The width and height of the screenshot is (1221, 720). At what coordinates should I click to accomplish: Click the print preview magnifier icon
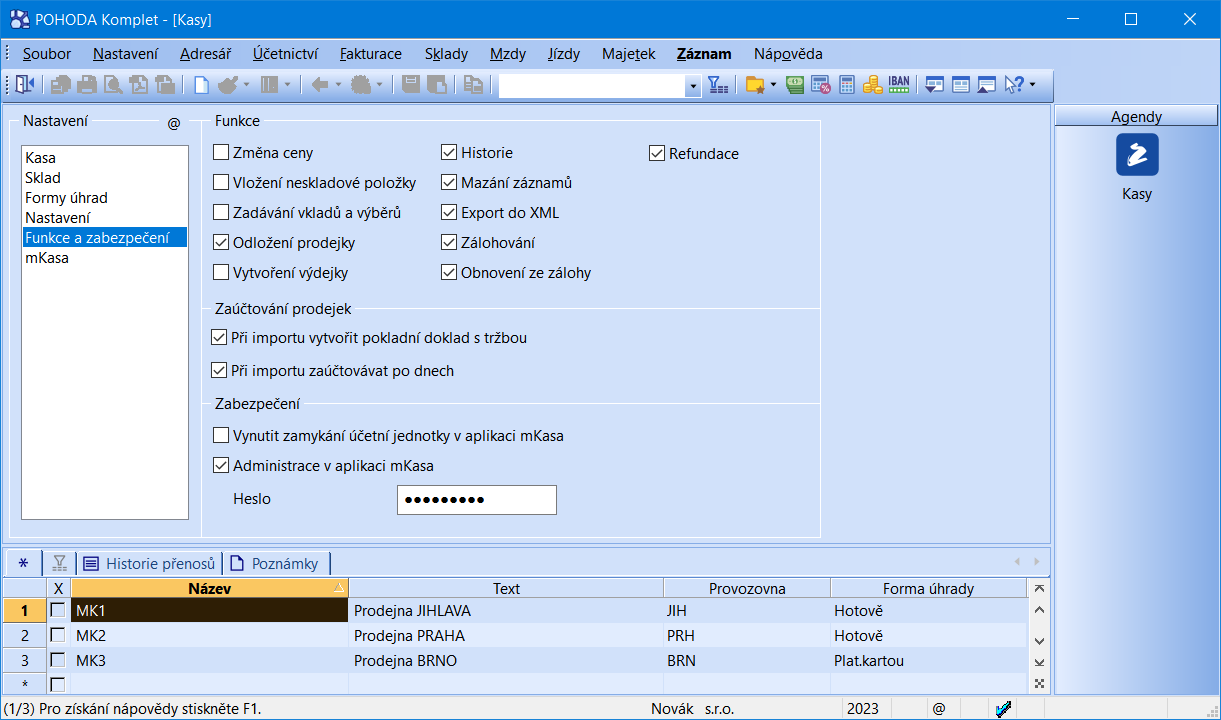(113, 85)
